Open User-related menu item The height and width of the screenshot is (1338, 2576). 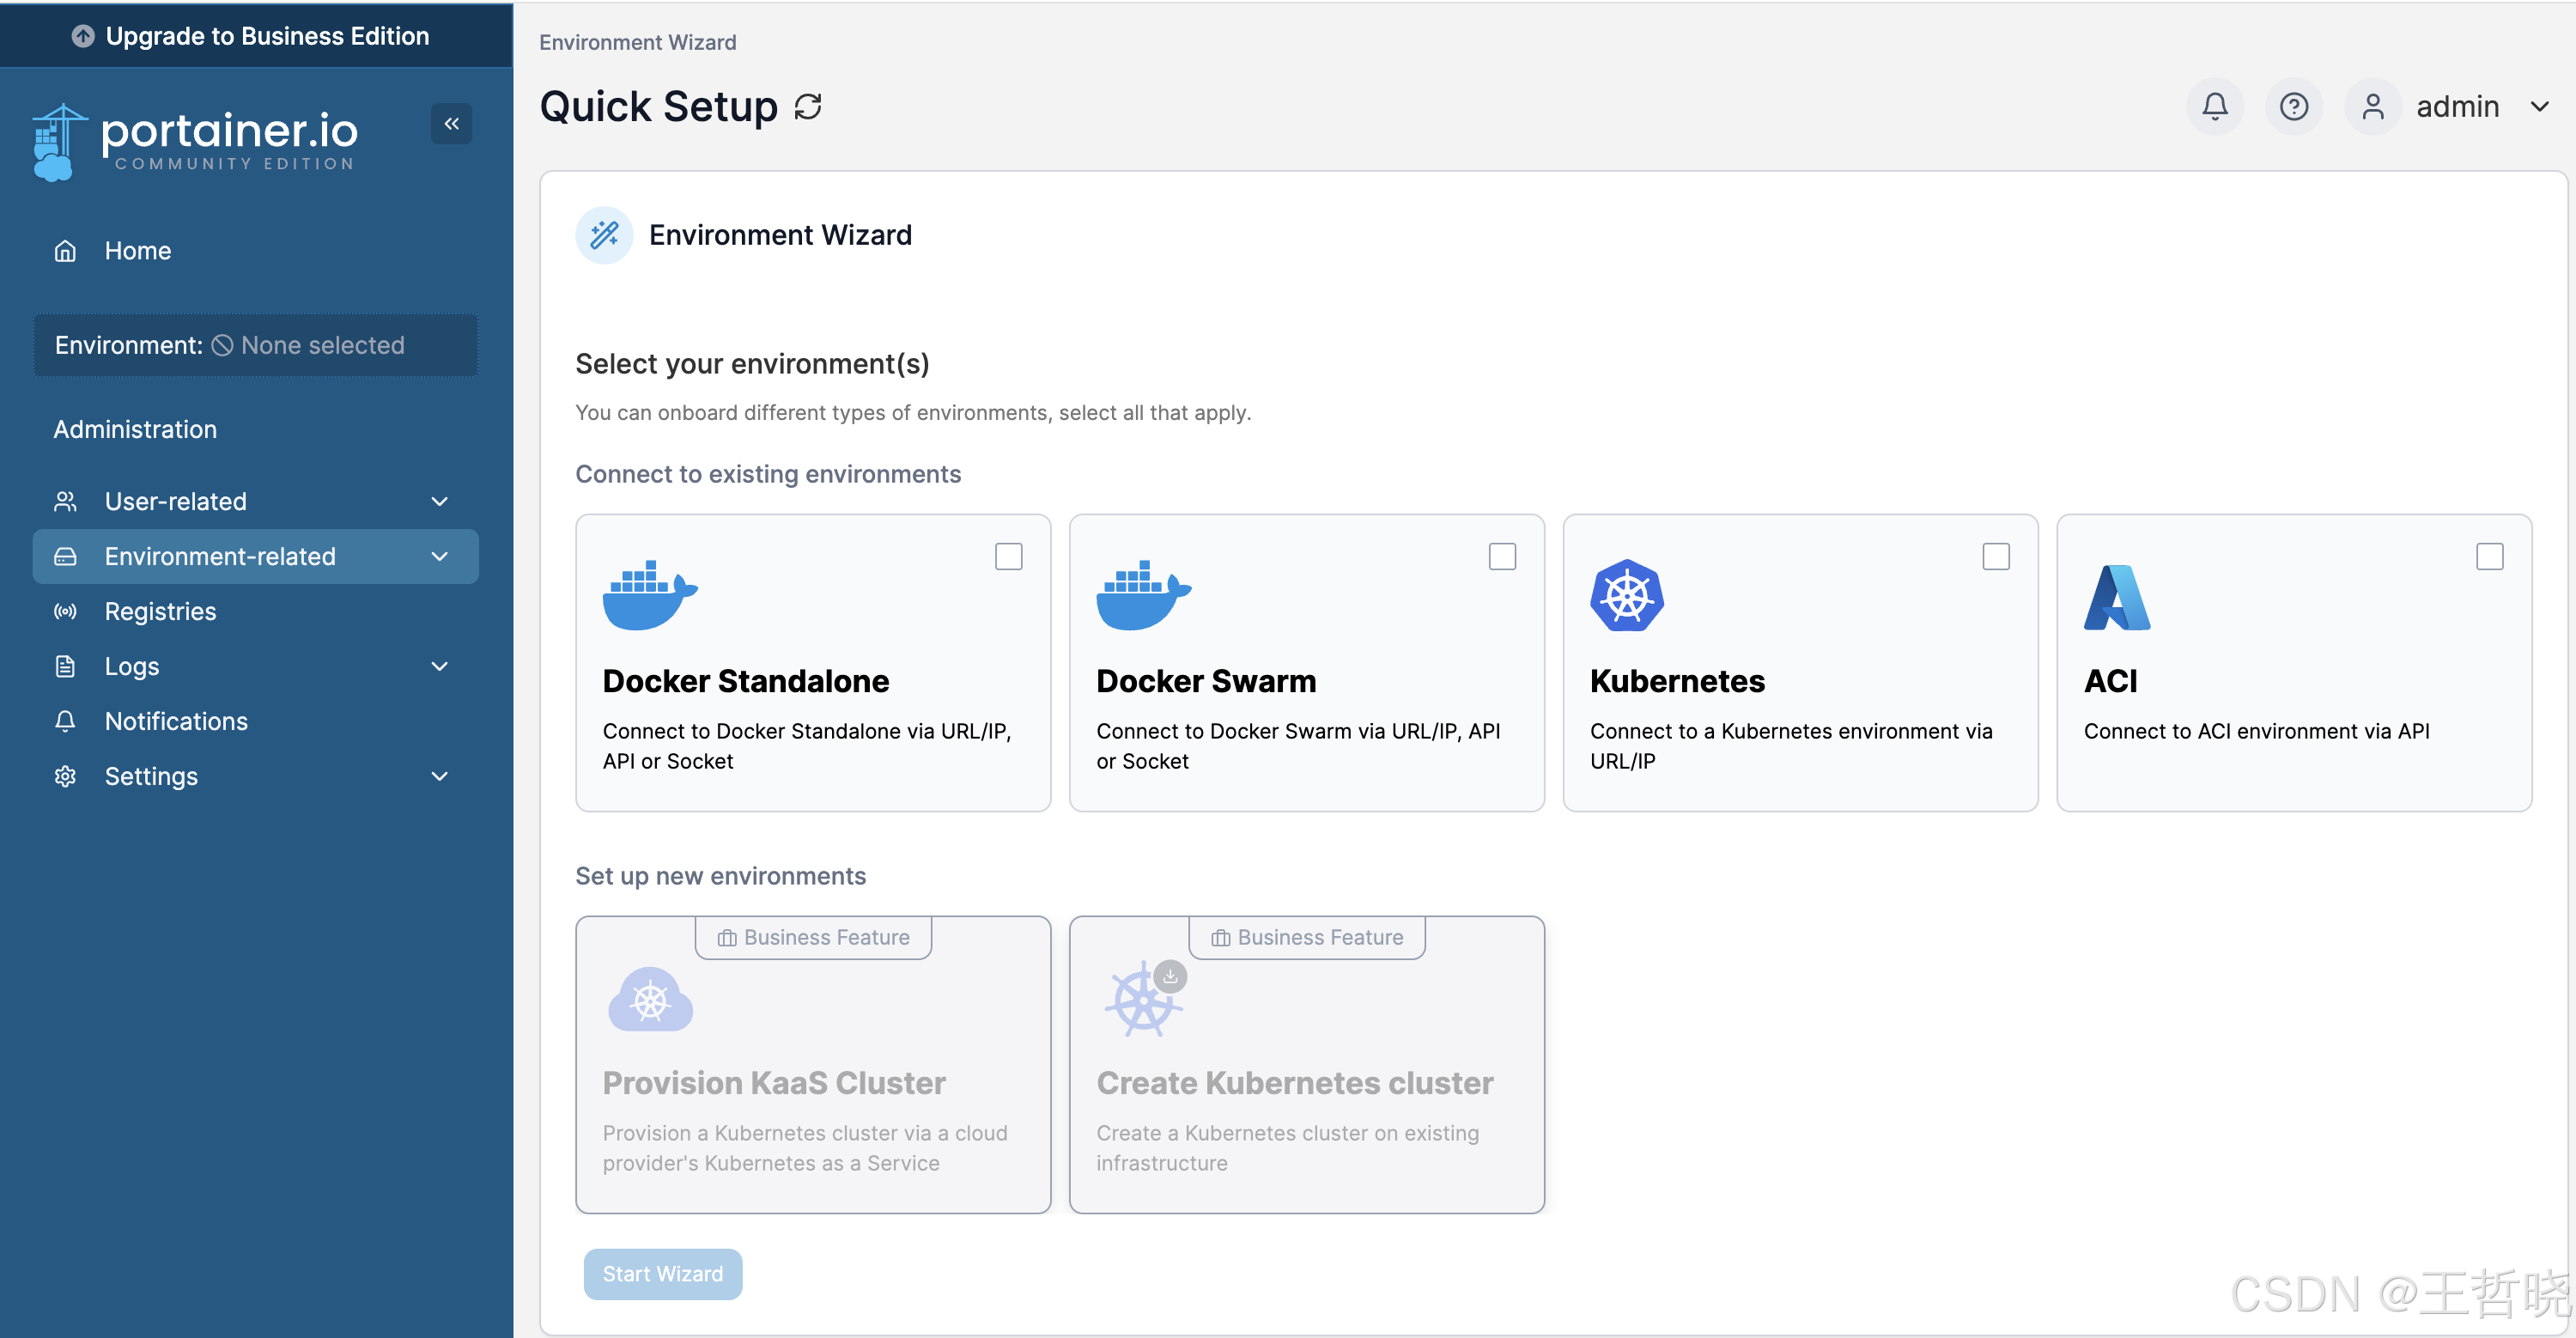255,501
